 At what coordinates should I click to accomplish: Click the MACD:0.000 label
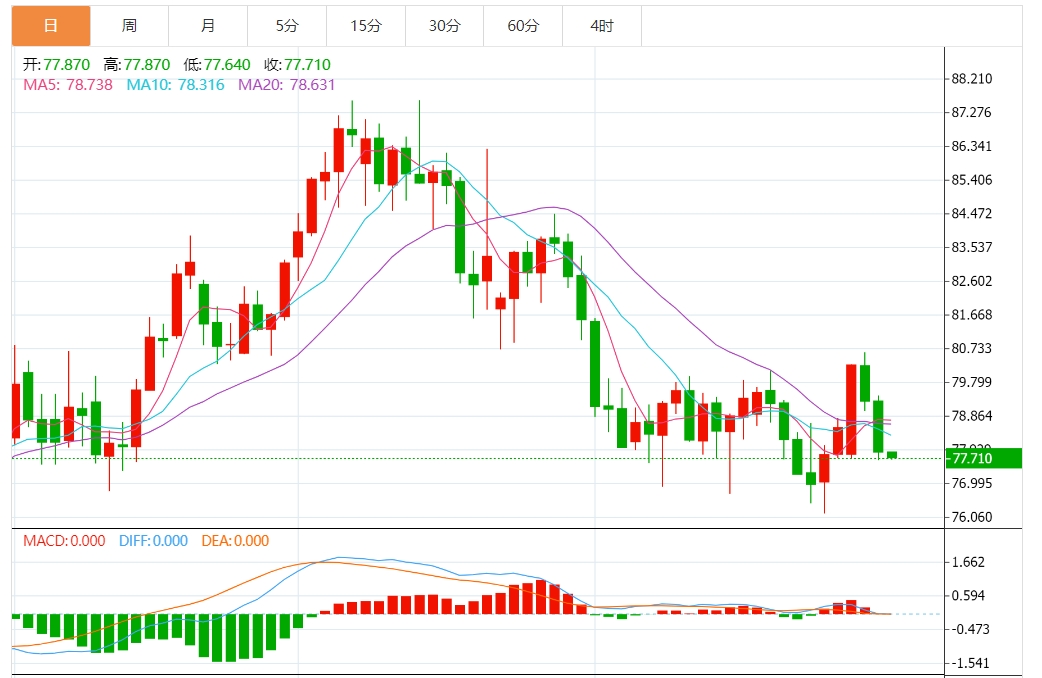pyautogui.click(x=64, y=541)
